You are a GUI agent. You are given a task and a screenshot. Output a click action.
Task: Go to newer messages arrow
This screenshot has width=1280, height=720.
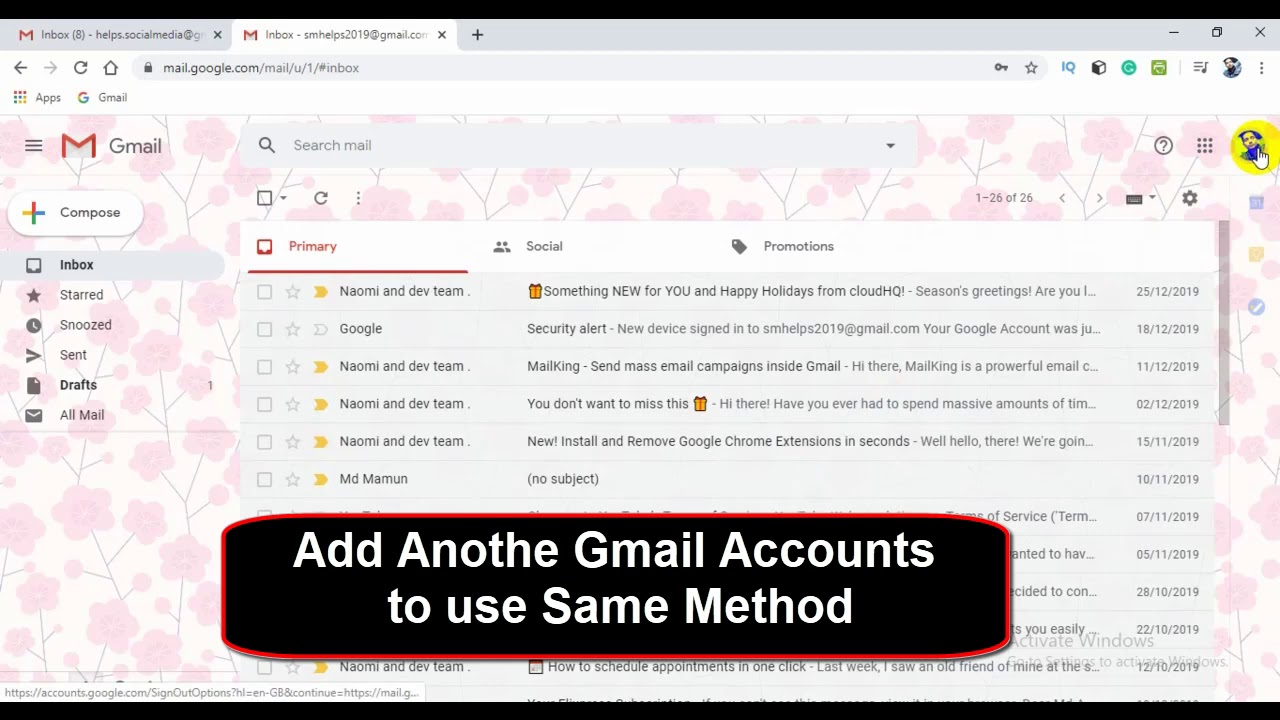click(1062, 198)
